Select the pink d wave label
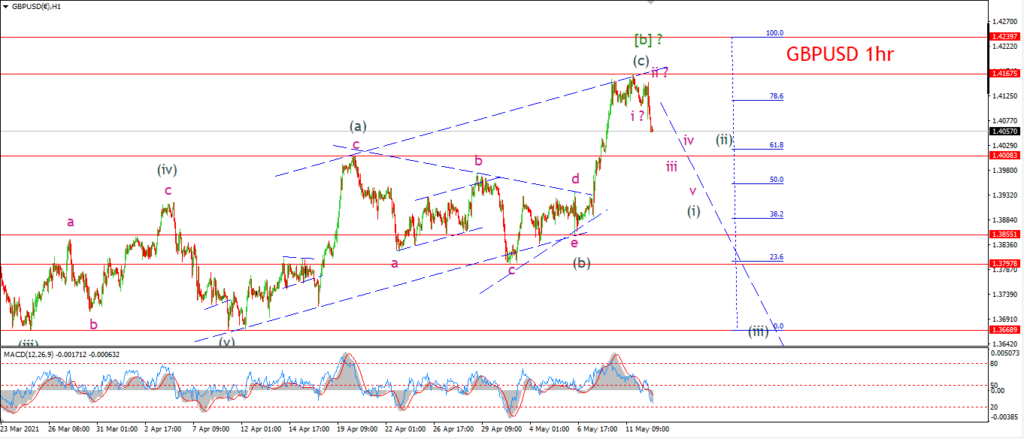Viewport: 1024px width, 439px height. click(x=575, y=178)
